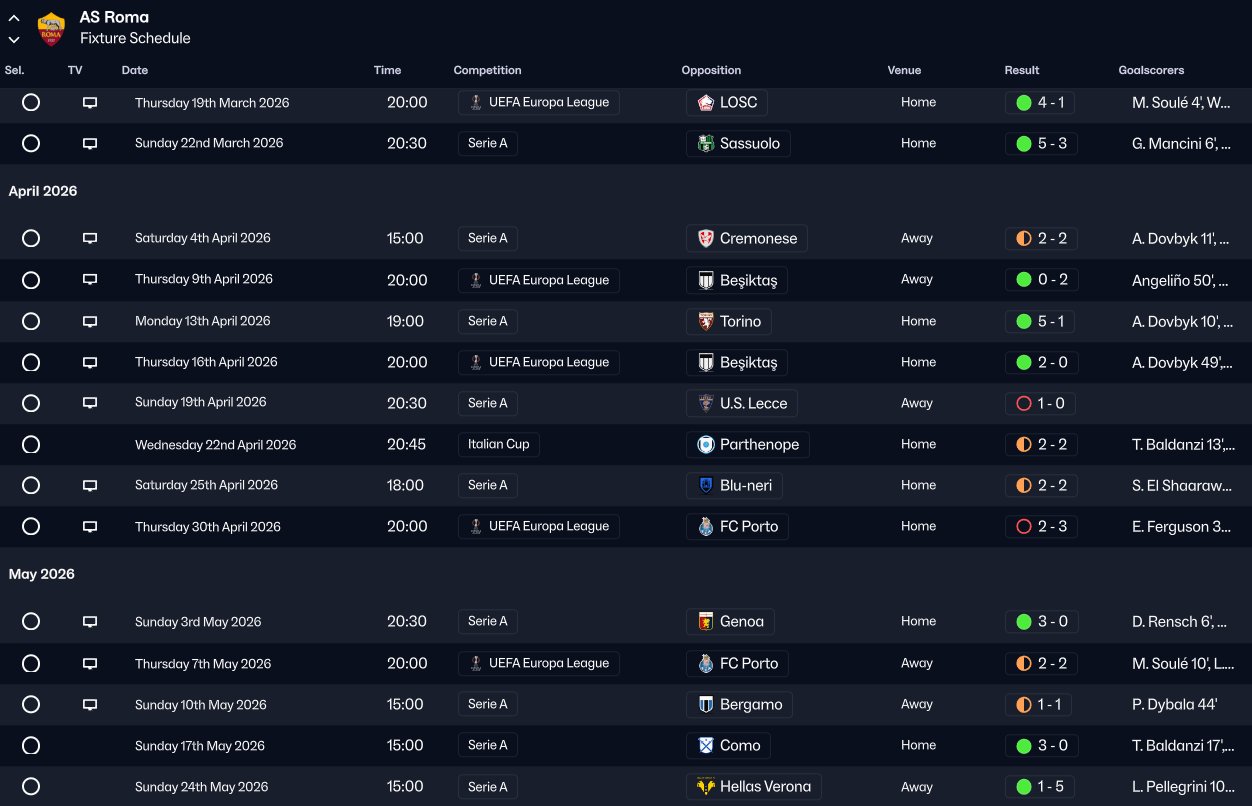
Task: Click goalscorer text P. Dybala 44'
Action: click(x=1174, y=704)
